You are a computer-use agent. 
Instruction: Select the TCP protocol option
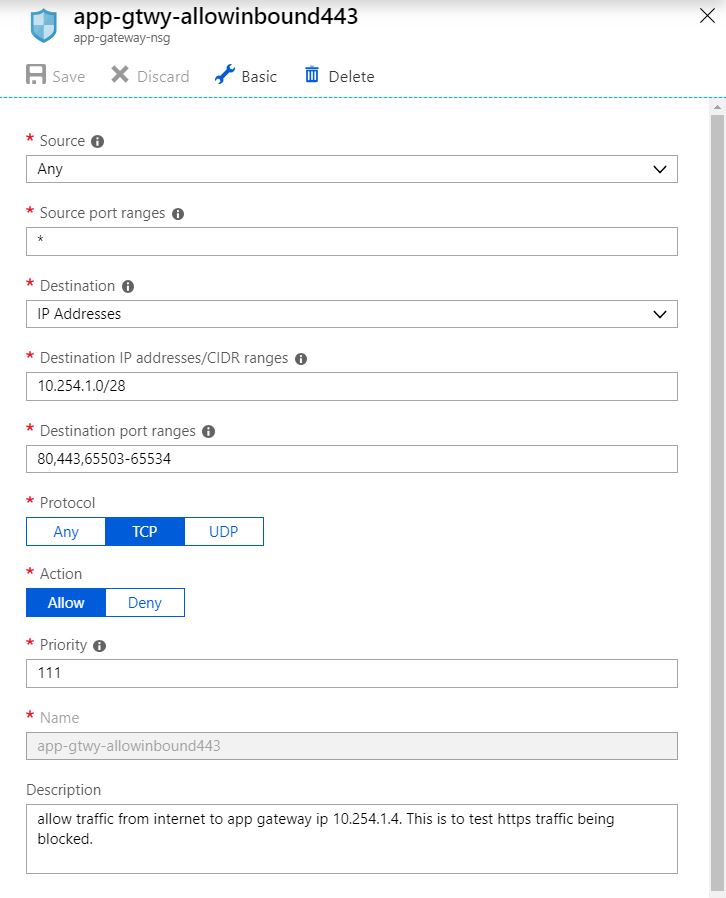click(x=145, y=531)
